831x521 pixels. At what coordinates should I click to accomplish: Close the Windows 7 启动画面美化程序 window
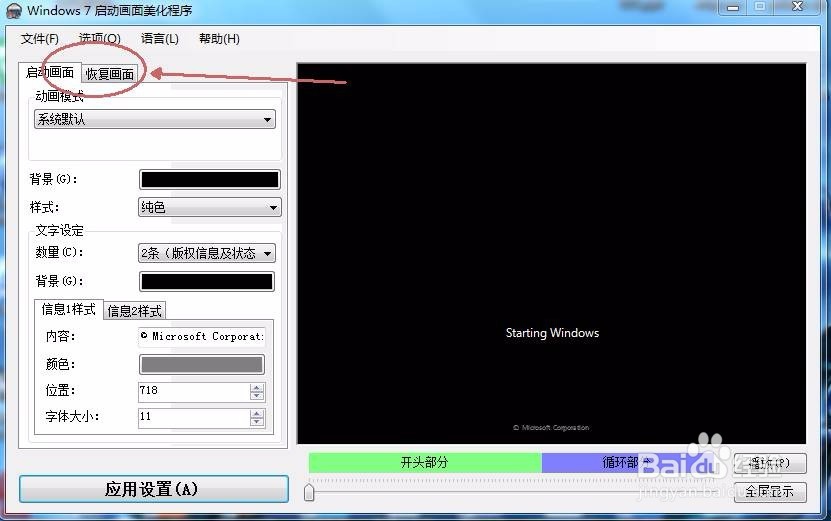[797, 7]
